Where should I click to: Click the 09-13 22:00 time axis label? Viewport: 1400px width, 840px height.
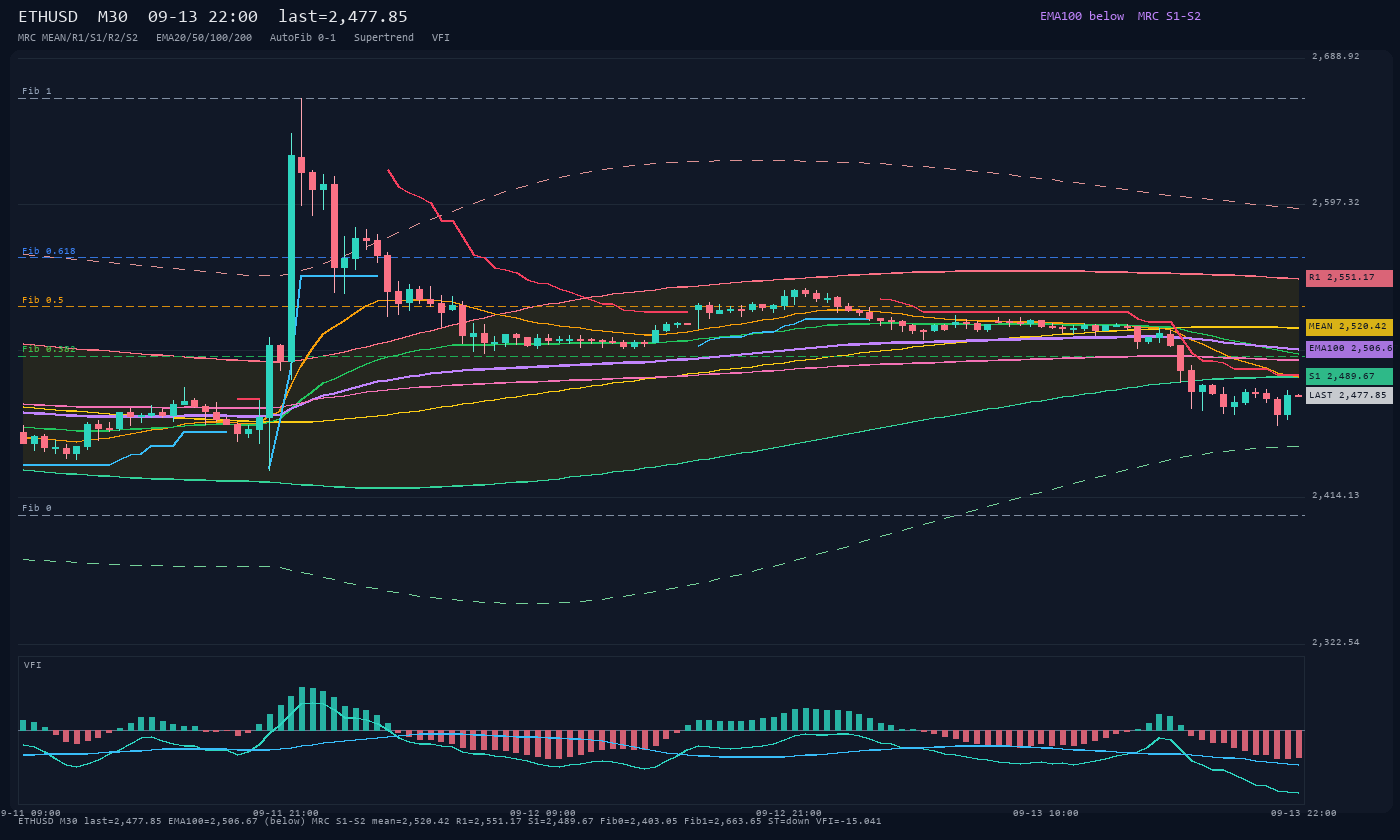click(x=1303, y=813)
